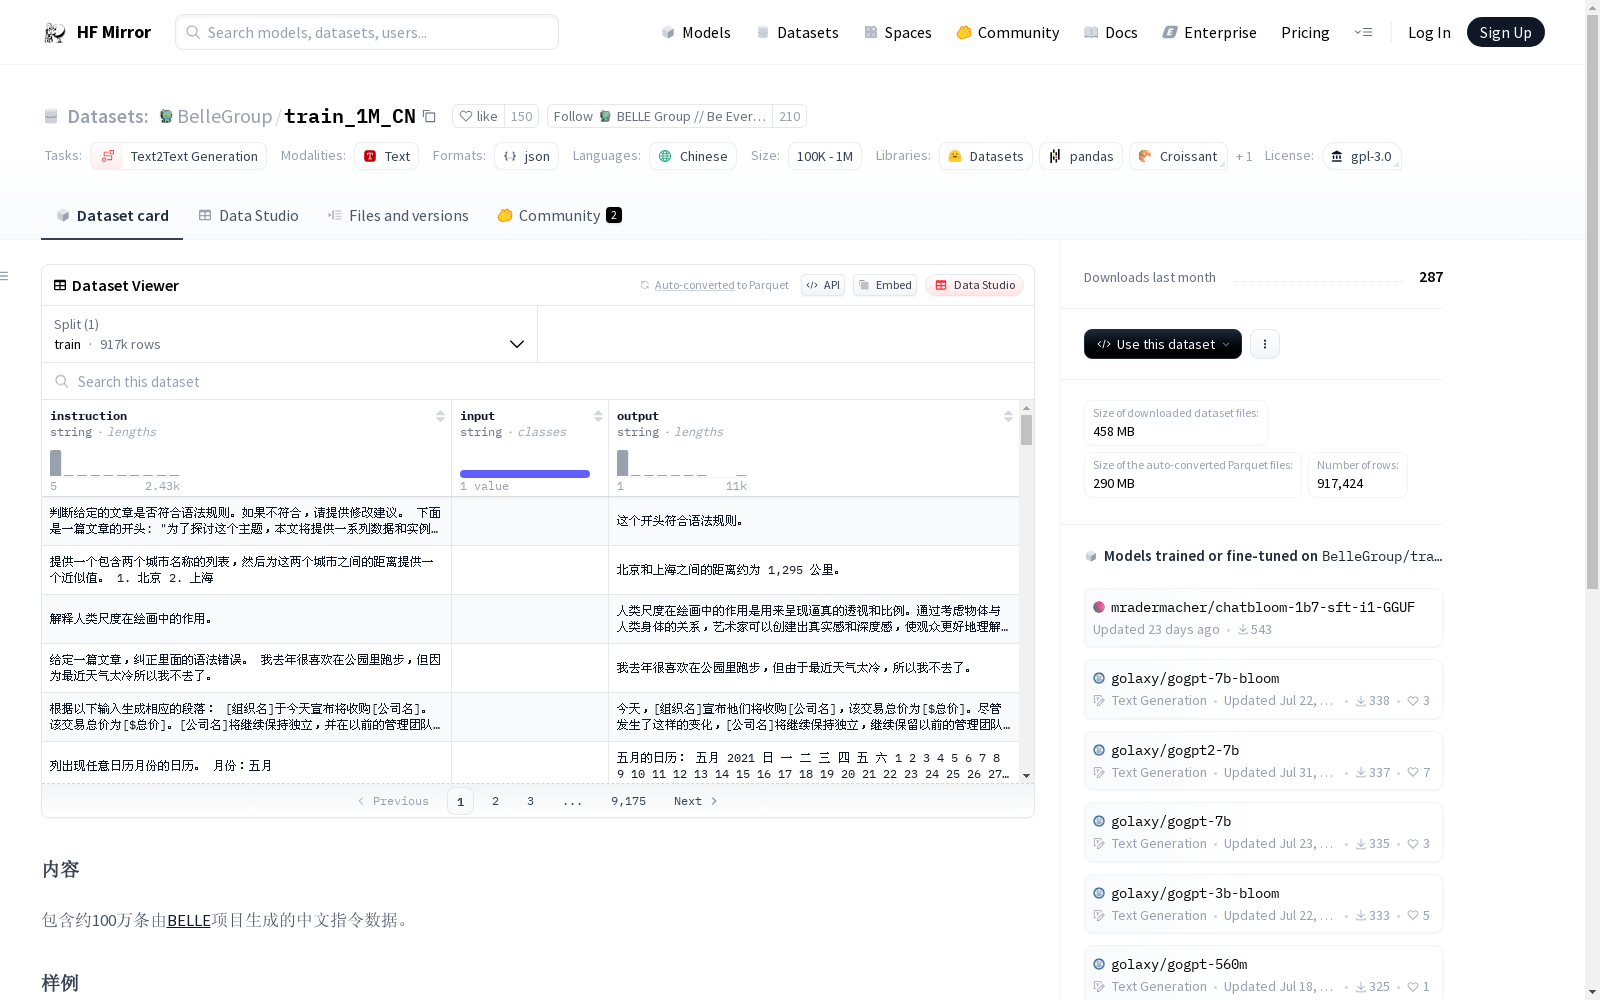Switch to the Data Studio tab
Viewport: 1600px width, 1000px height.
[x=248, y=215]
